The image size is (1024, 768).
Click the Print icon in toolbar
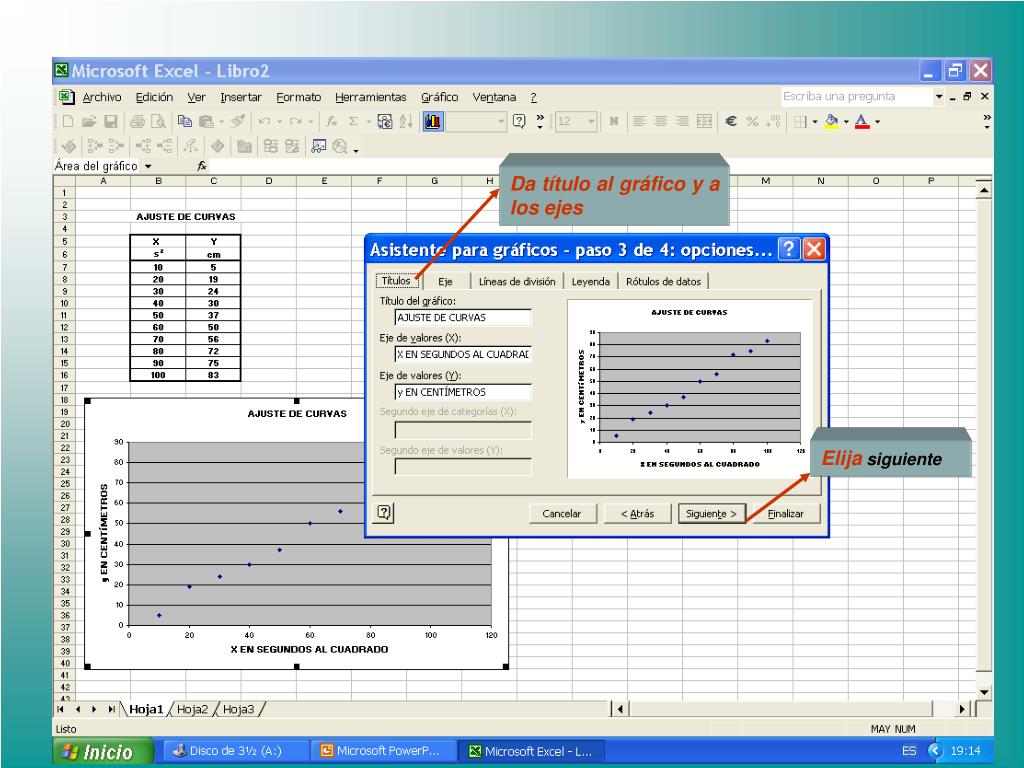pyautogui.click(x=137, y=121)
